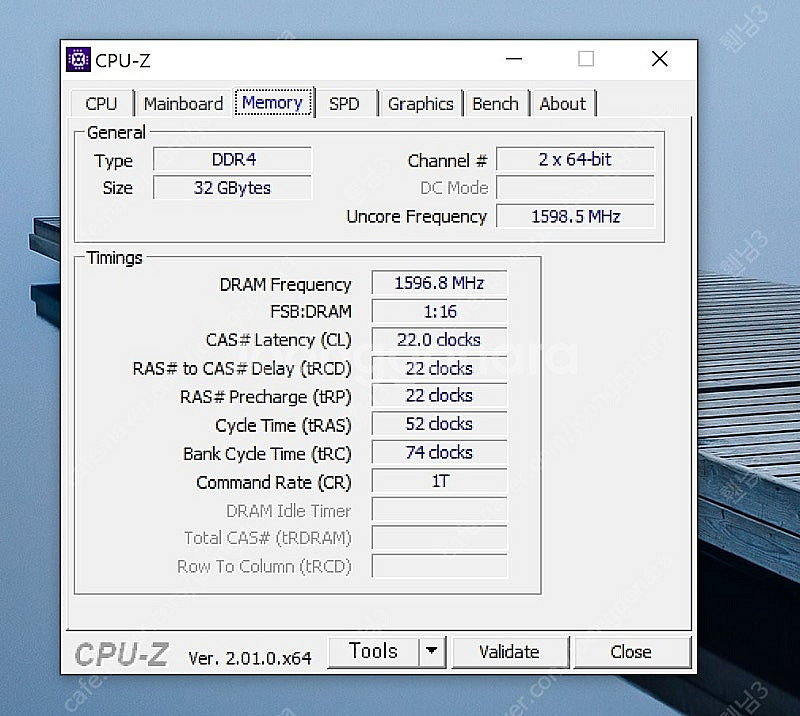
Task: Click the CPU-Z logo at bottom left
Action: pos(121,654)
